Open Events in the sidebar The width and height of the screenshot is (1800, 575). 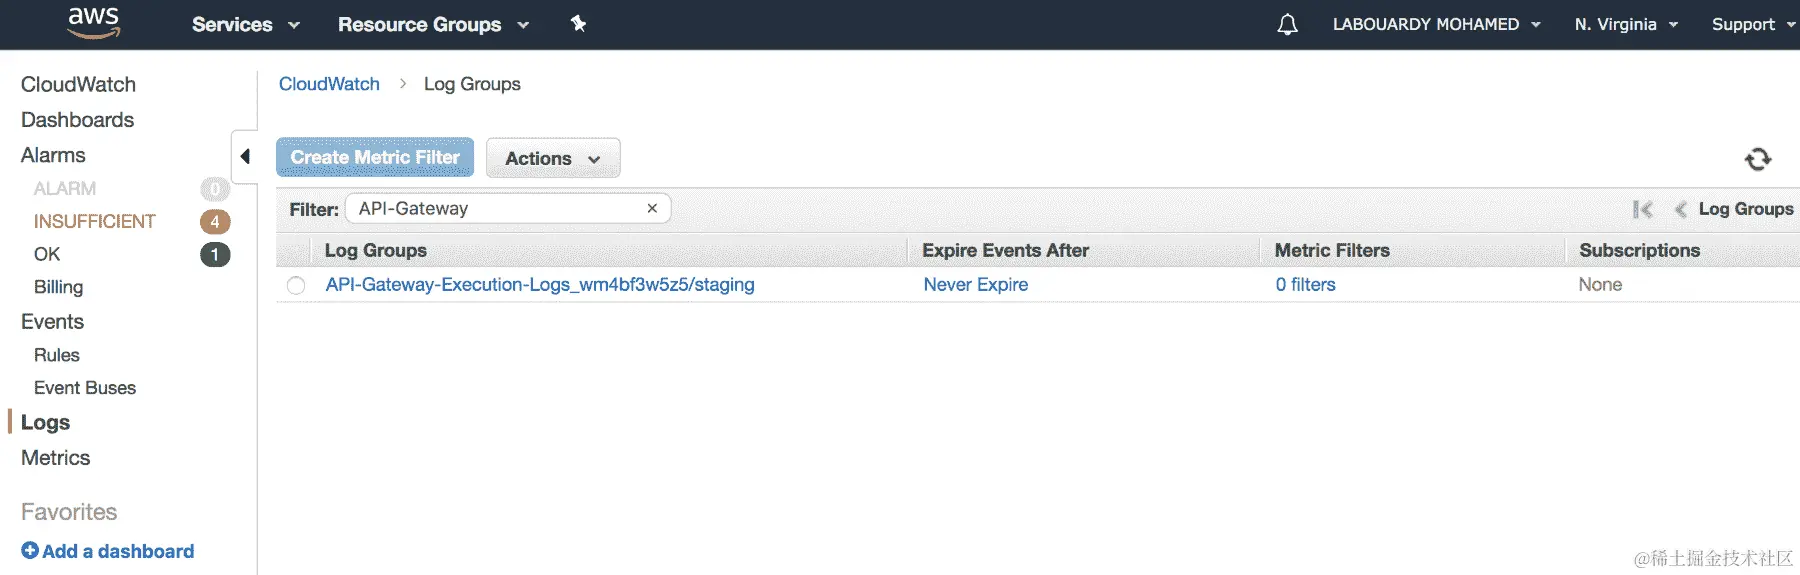coord(52,321)
